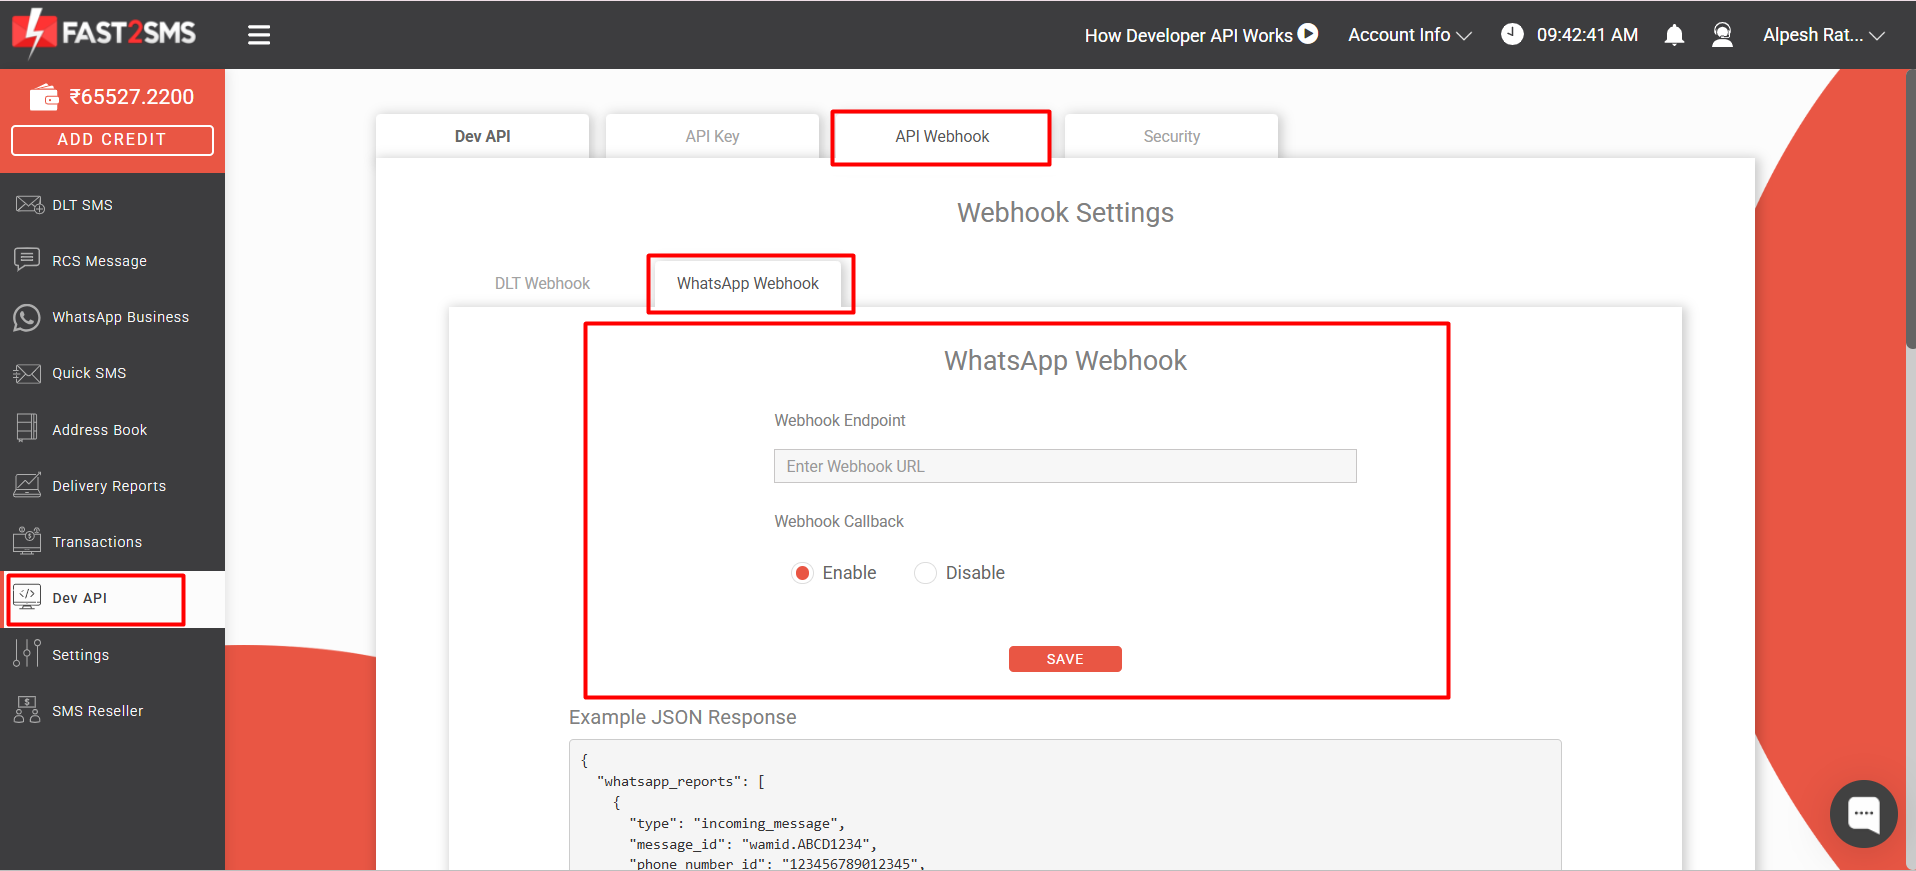This screenshot has width=1916, height=871.
Task: Open DLT SMS from the sidebar
Action: [x=112, y=205]
